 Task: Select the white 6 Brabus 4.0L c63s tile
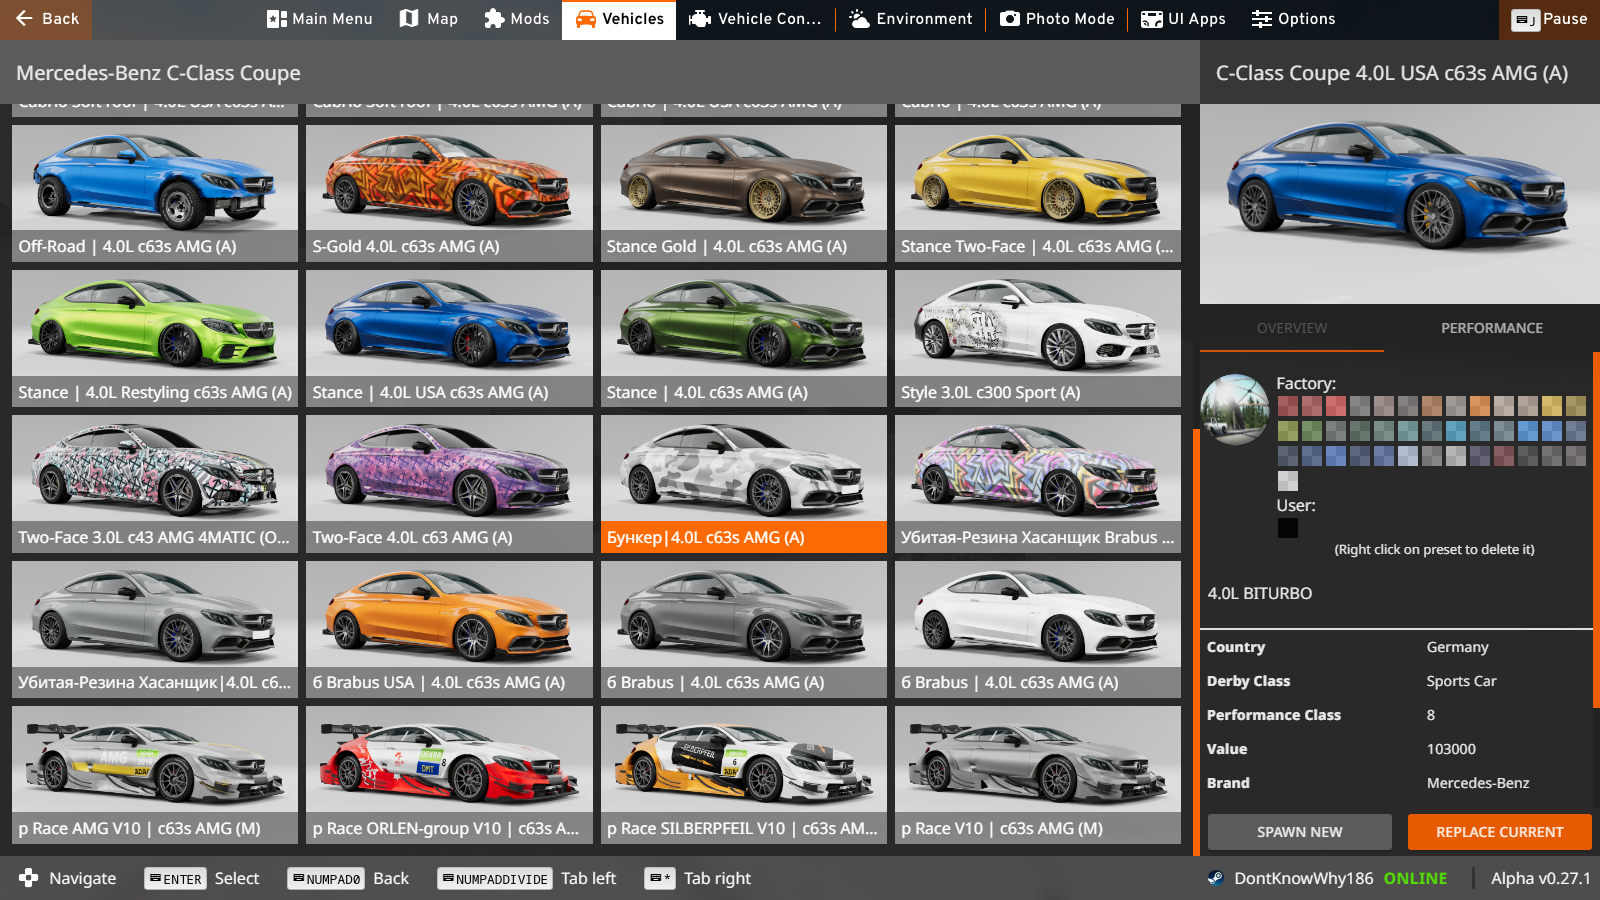(x=1038, y=629)
